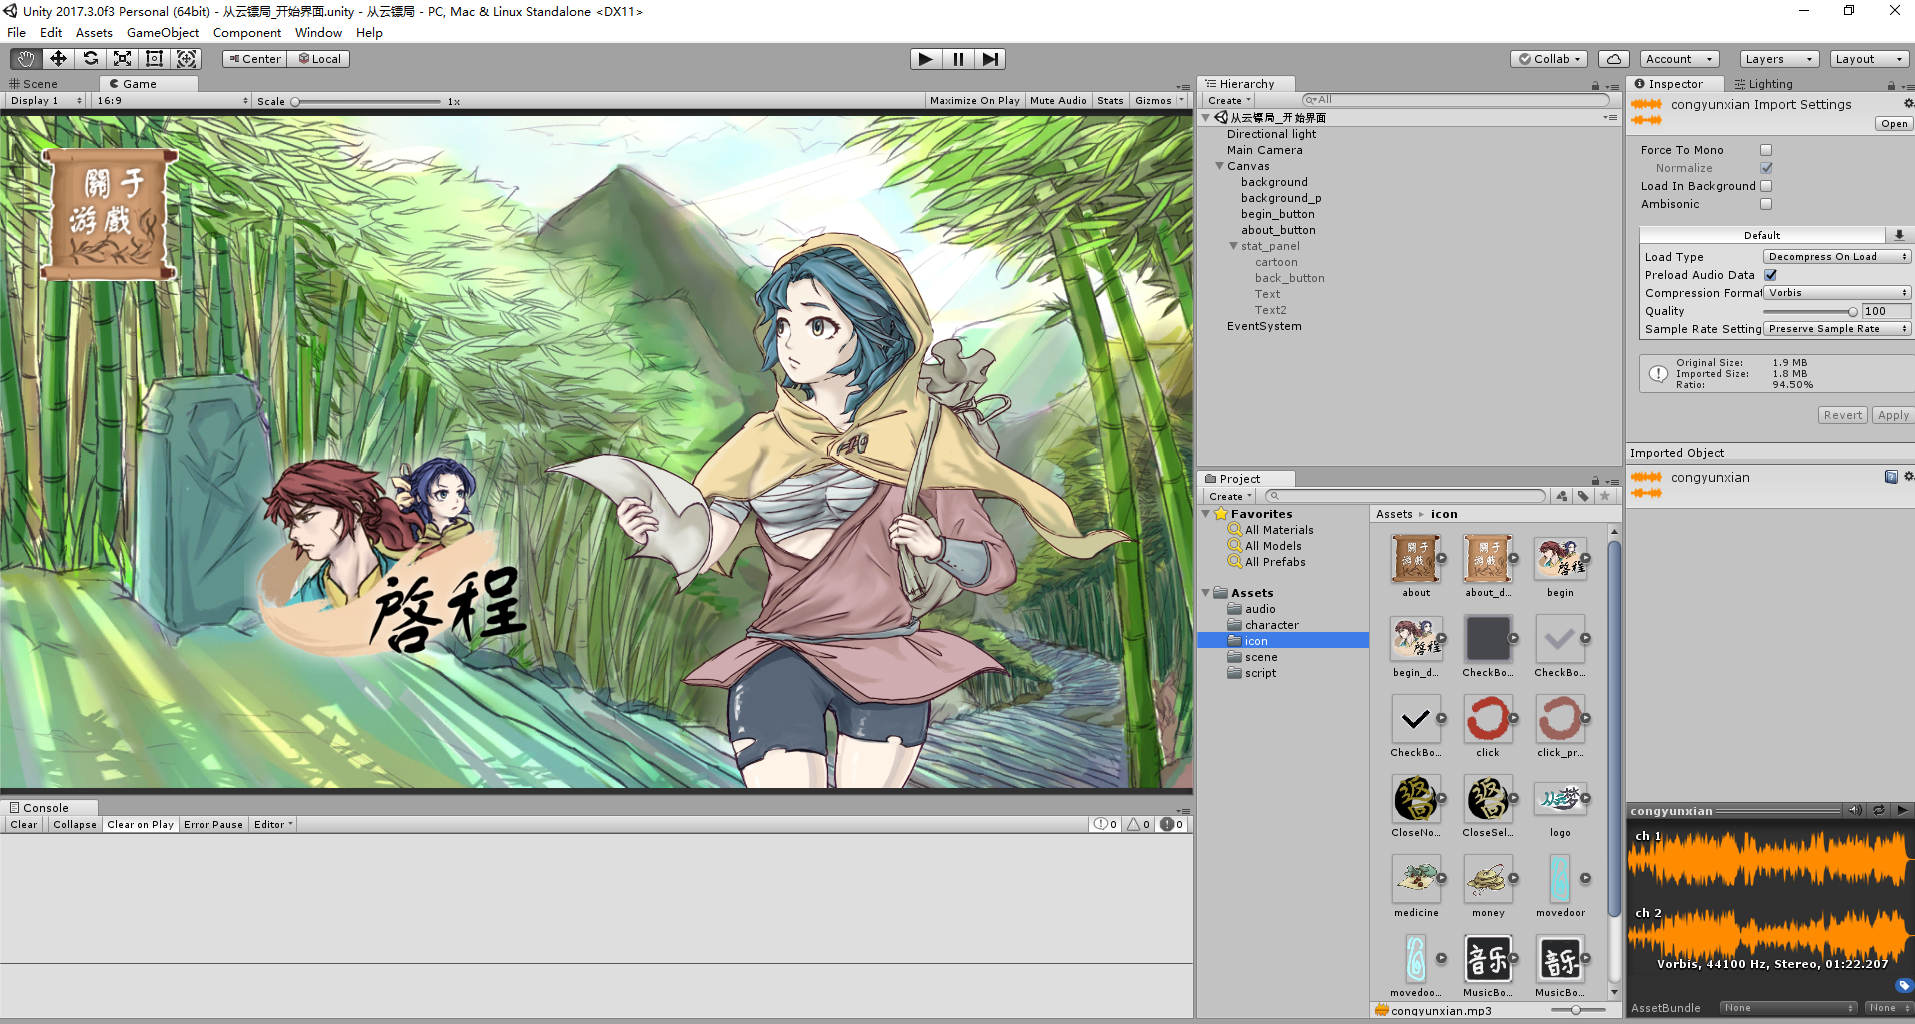Select the Rect Transform tool

click(x=154, y=59)
